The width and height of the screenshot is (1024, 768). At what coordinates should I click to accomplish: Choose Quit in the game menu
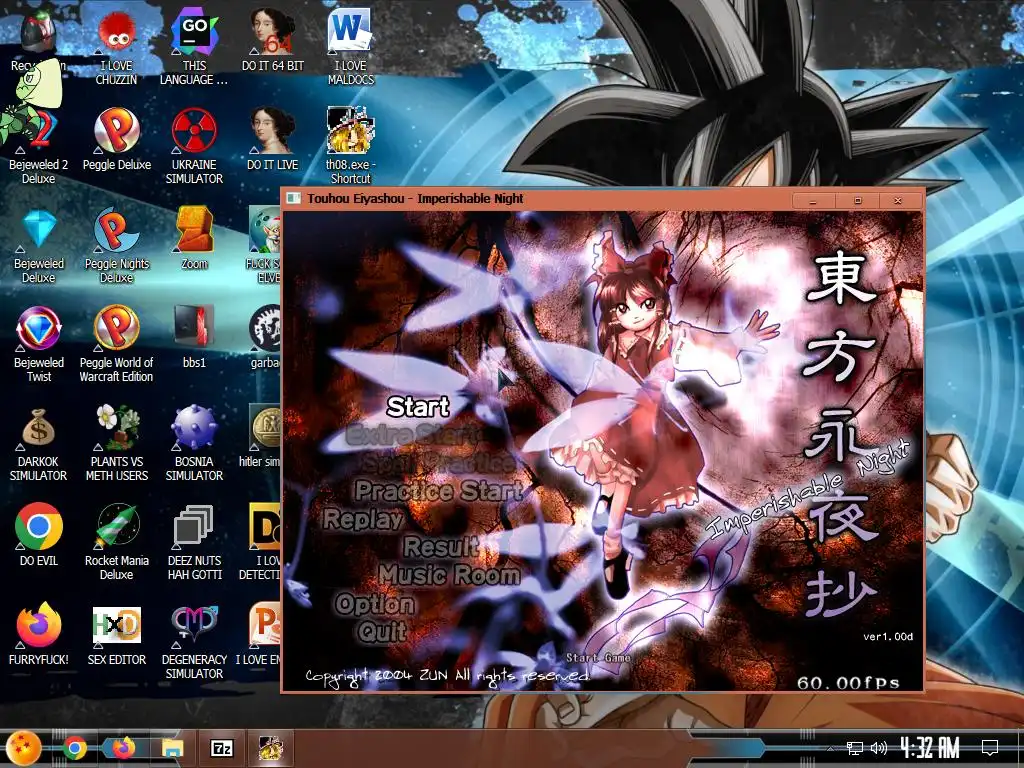[x=382, y=632]
